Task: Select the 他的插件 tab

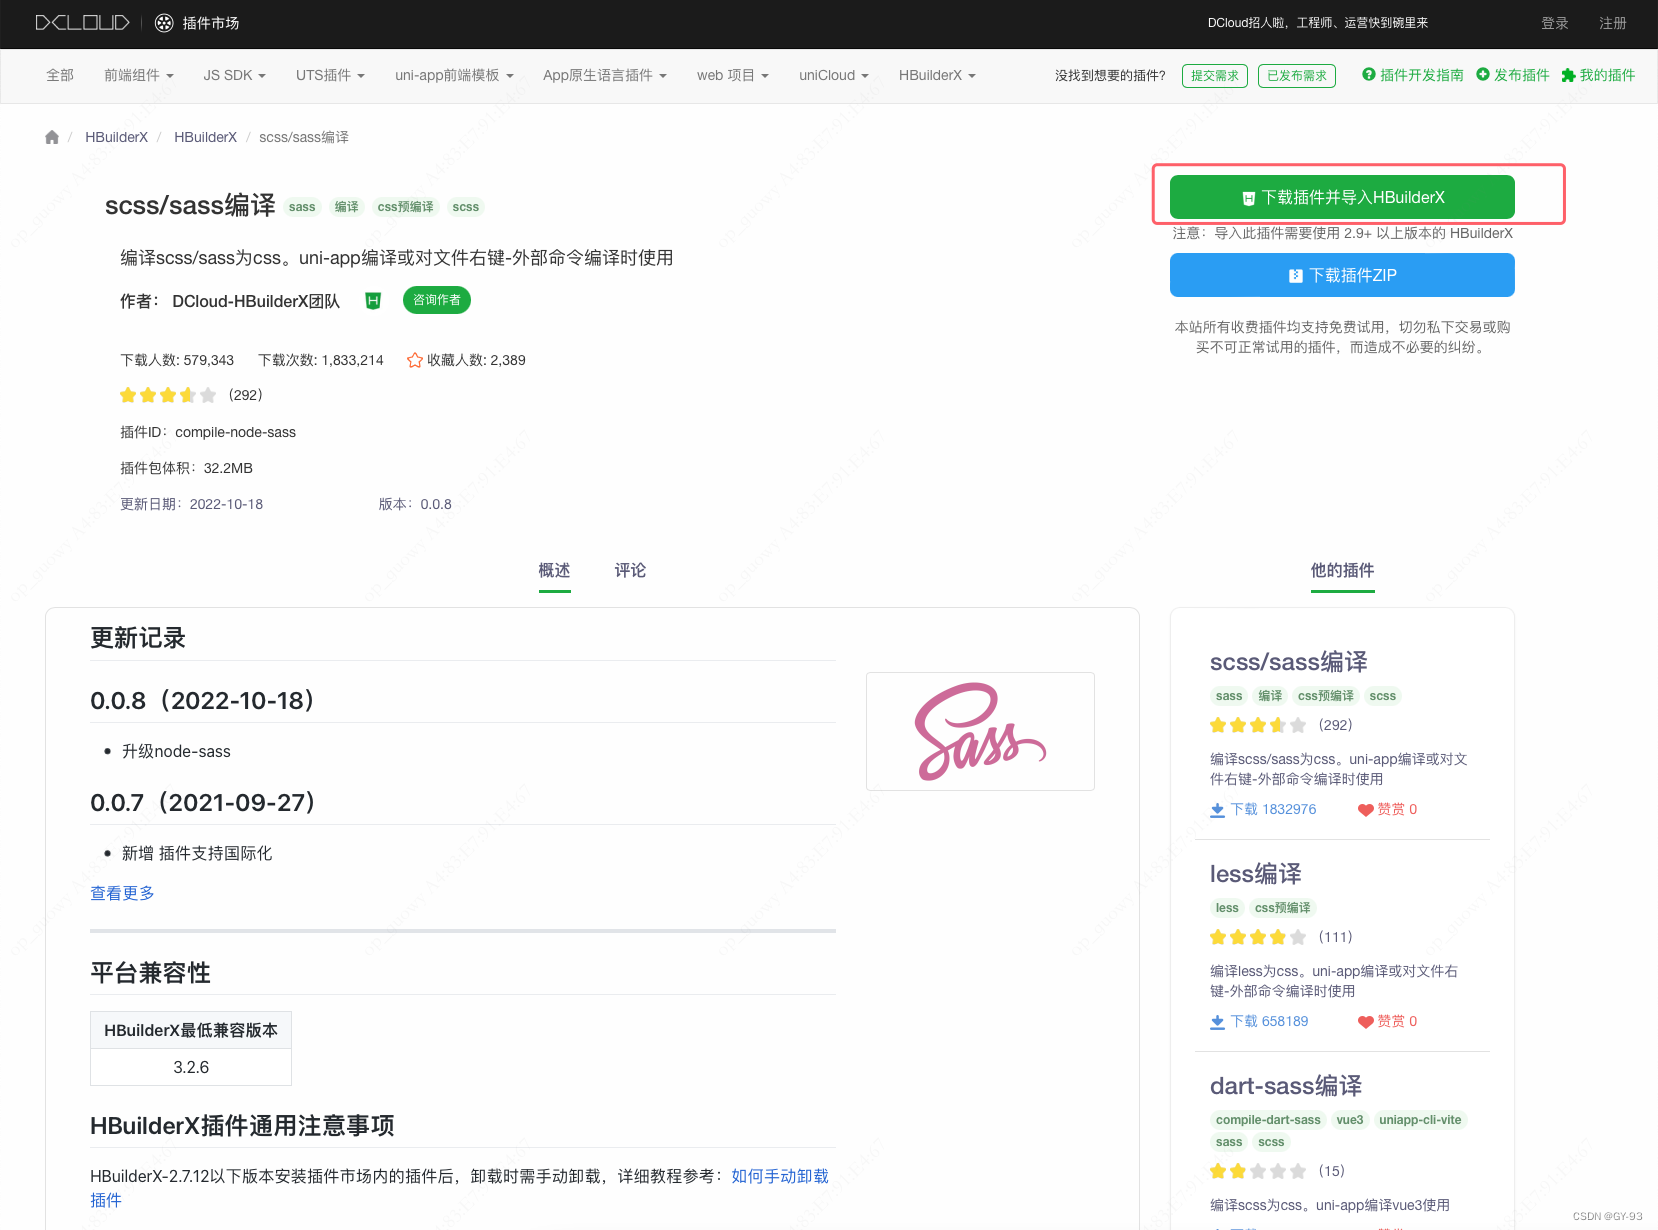Action: click(x=1342, y=570)
